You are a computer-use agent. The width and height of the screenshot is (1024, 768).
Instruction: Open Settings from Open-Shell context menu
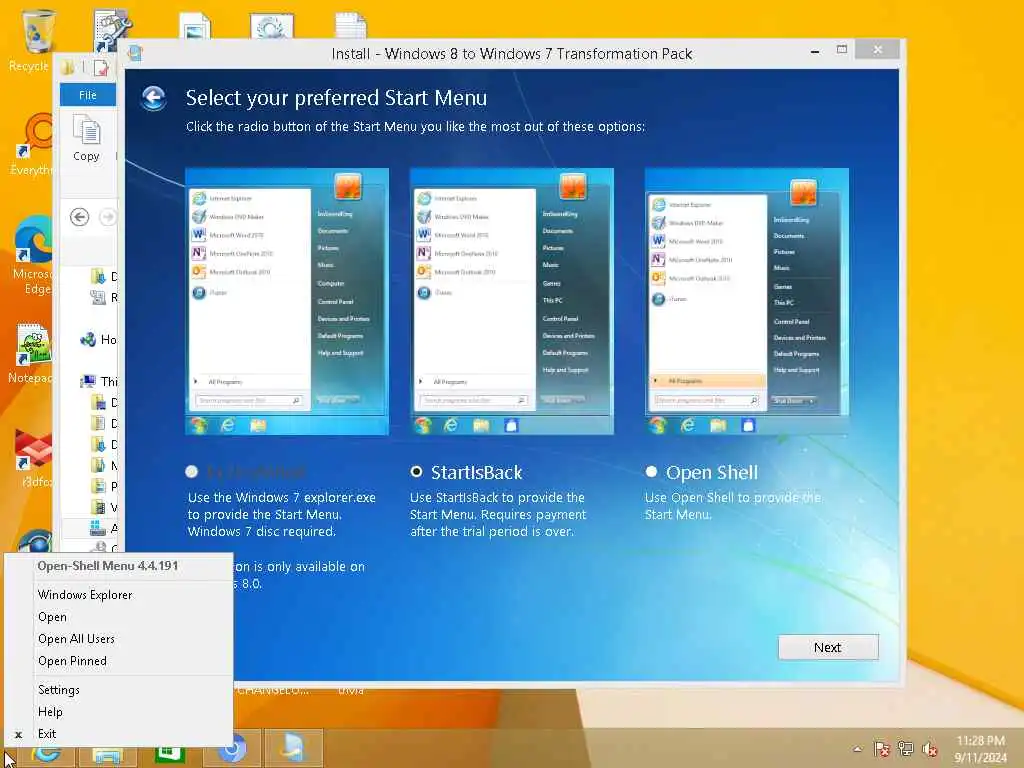coord(59,690)
